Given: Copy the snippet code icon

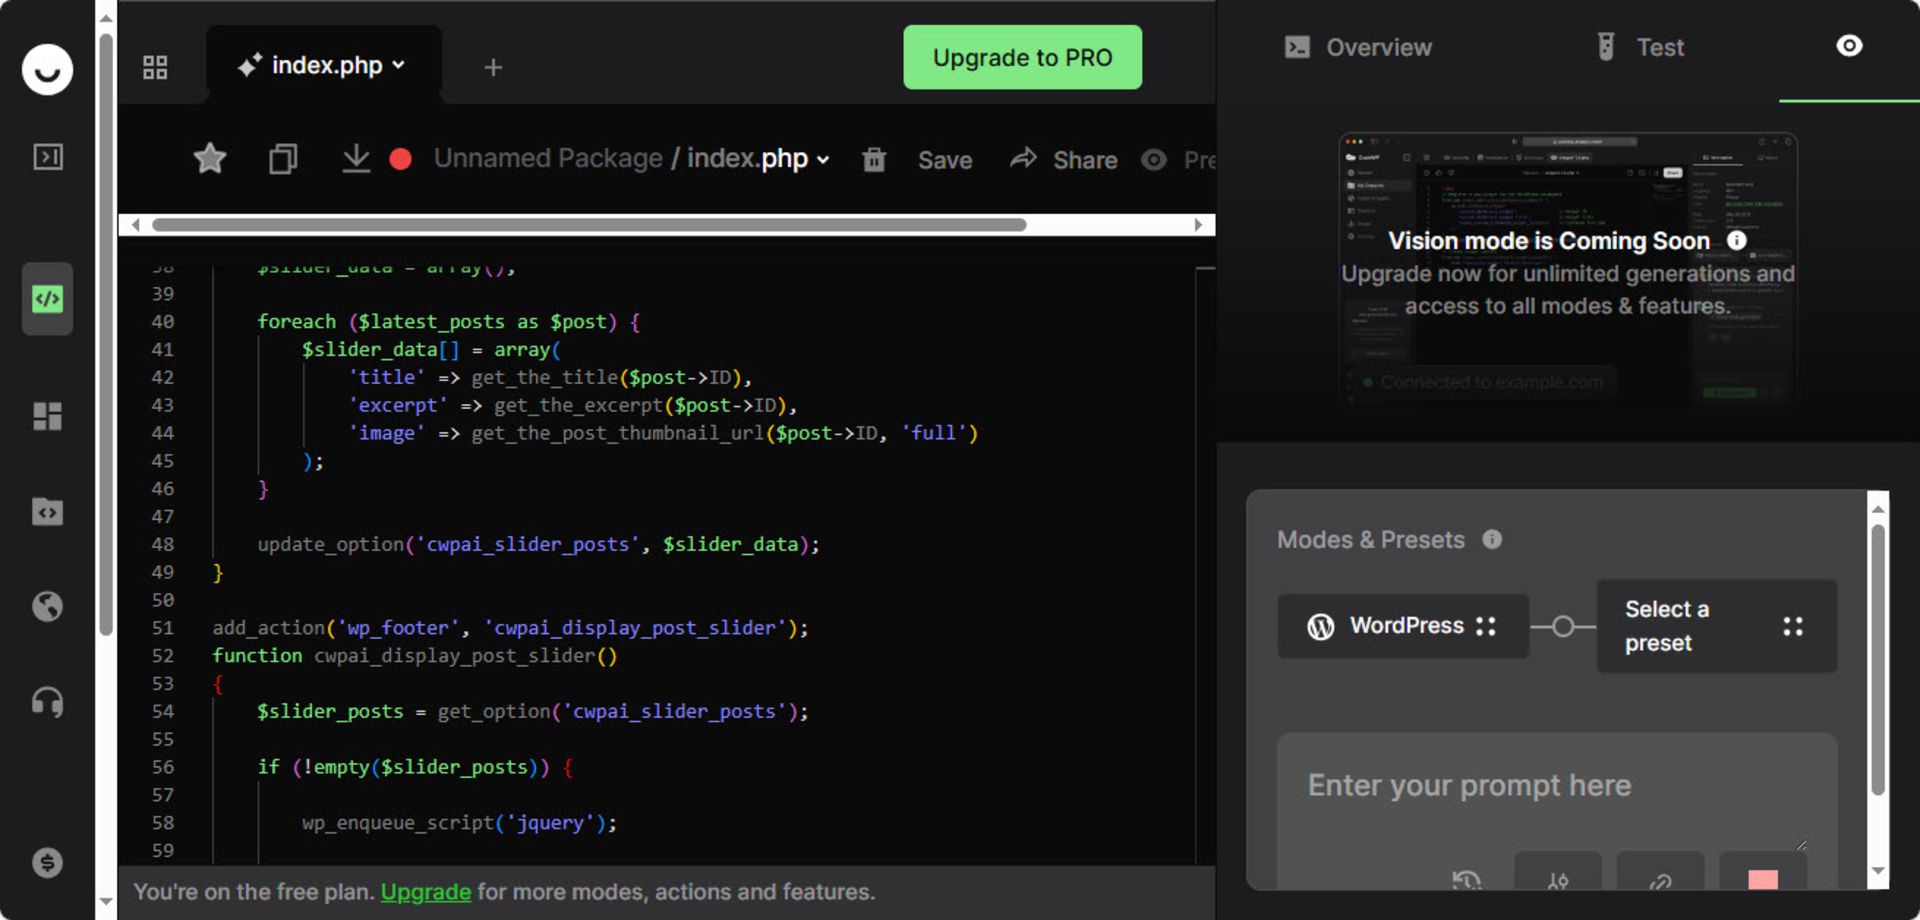Looking at the screenshot, I should pos(283,158).
